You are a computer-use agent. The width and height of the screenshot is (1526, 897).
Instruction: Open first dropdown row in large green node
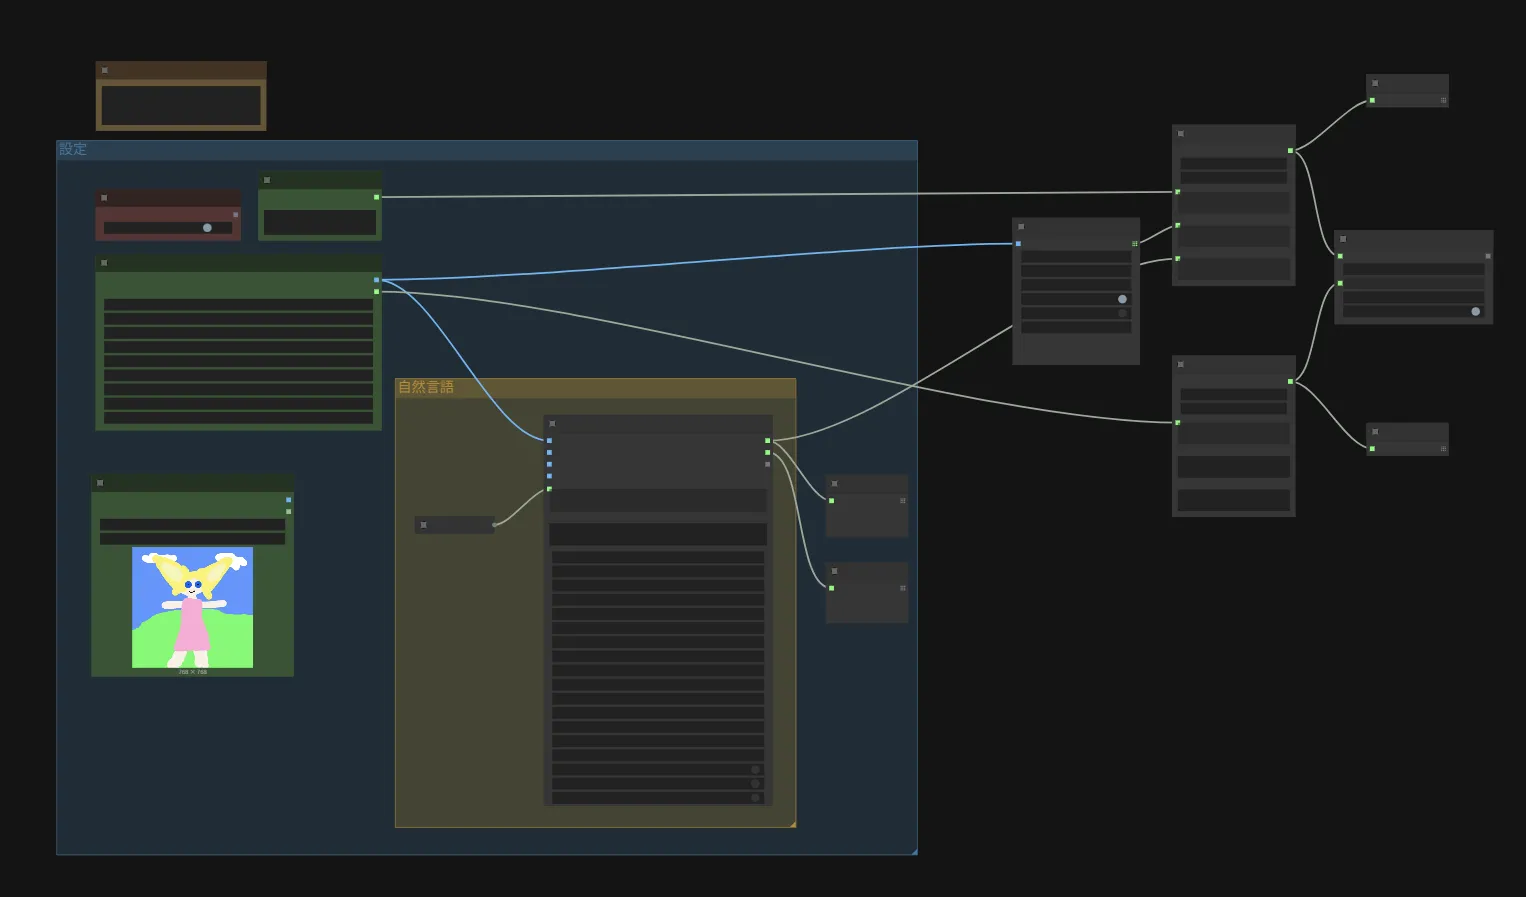pyautogui.click(x=238, y=304)
